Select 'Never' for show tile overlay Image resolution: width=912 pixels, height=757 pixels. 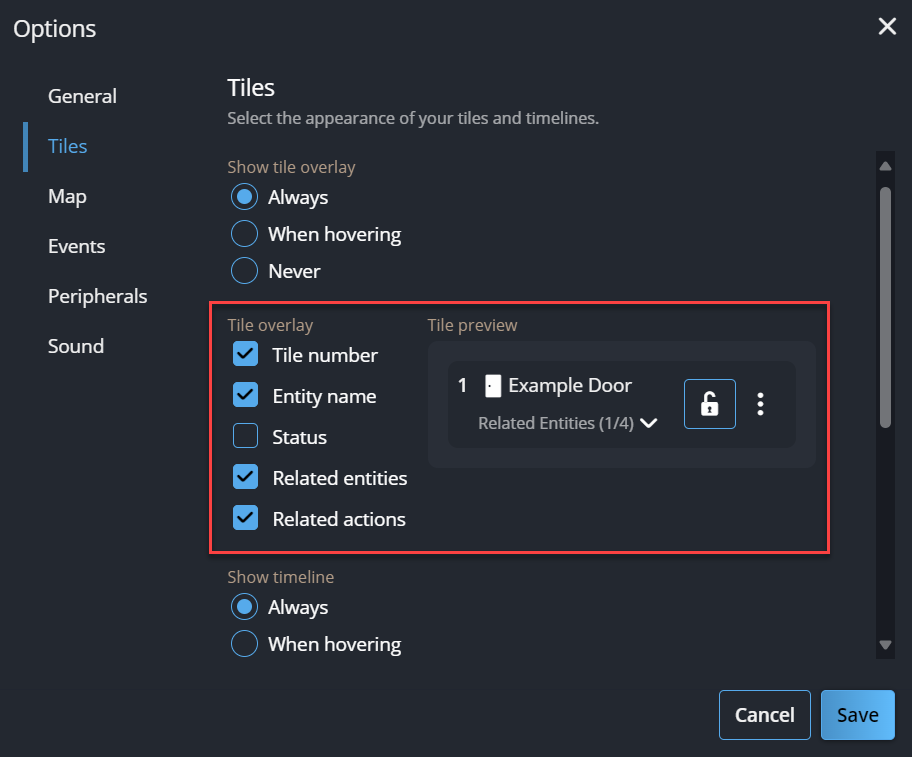click(244, 271)
